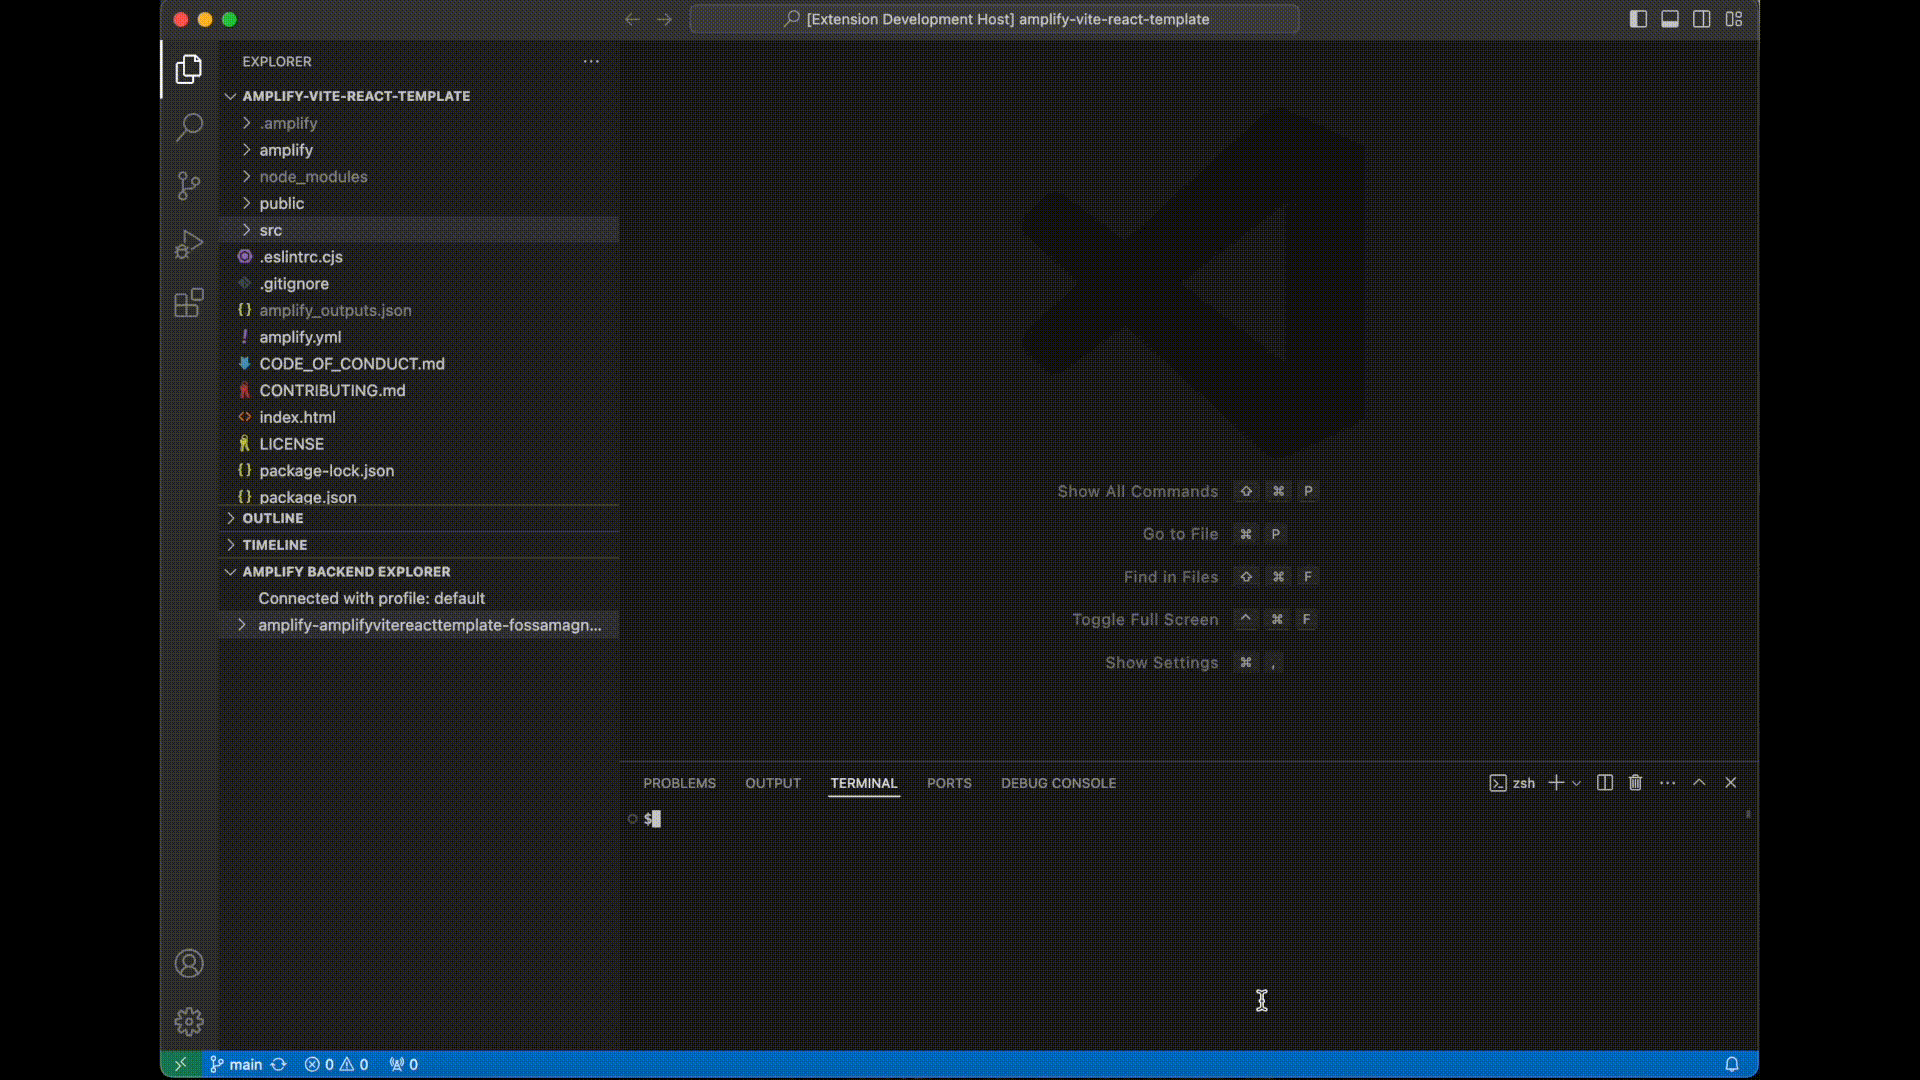The width and height of the screenshot is (1920, 1080).
Task: Click the Source Control icon in sidebar
Action: pyautogui.click(x=189, y=185)
